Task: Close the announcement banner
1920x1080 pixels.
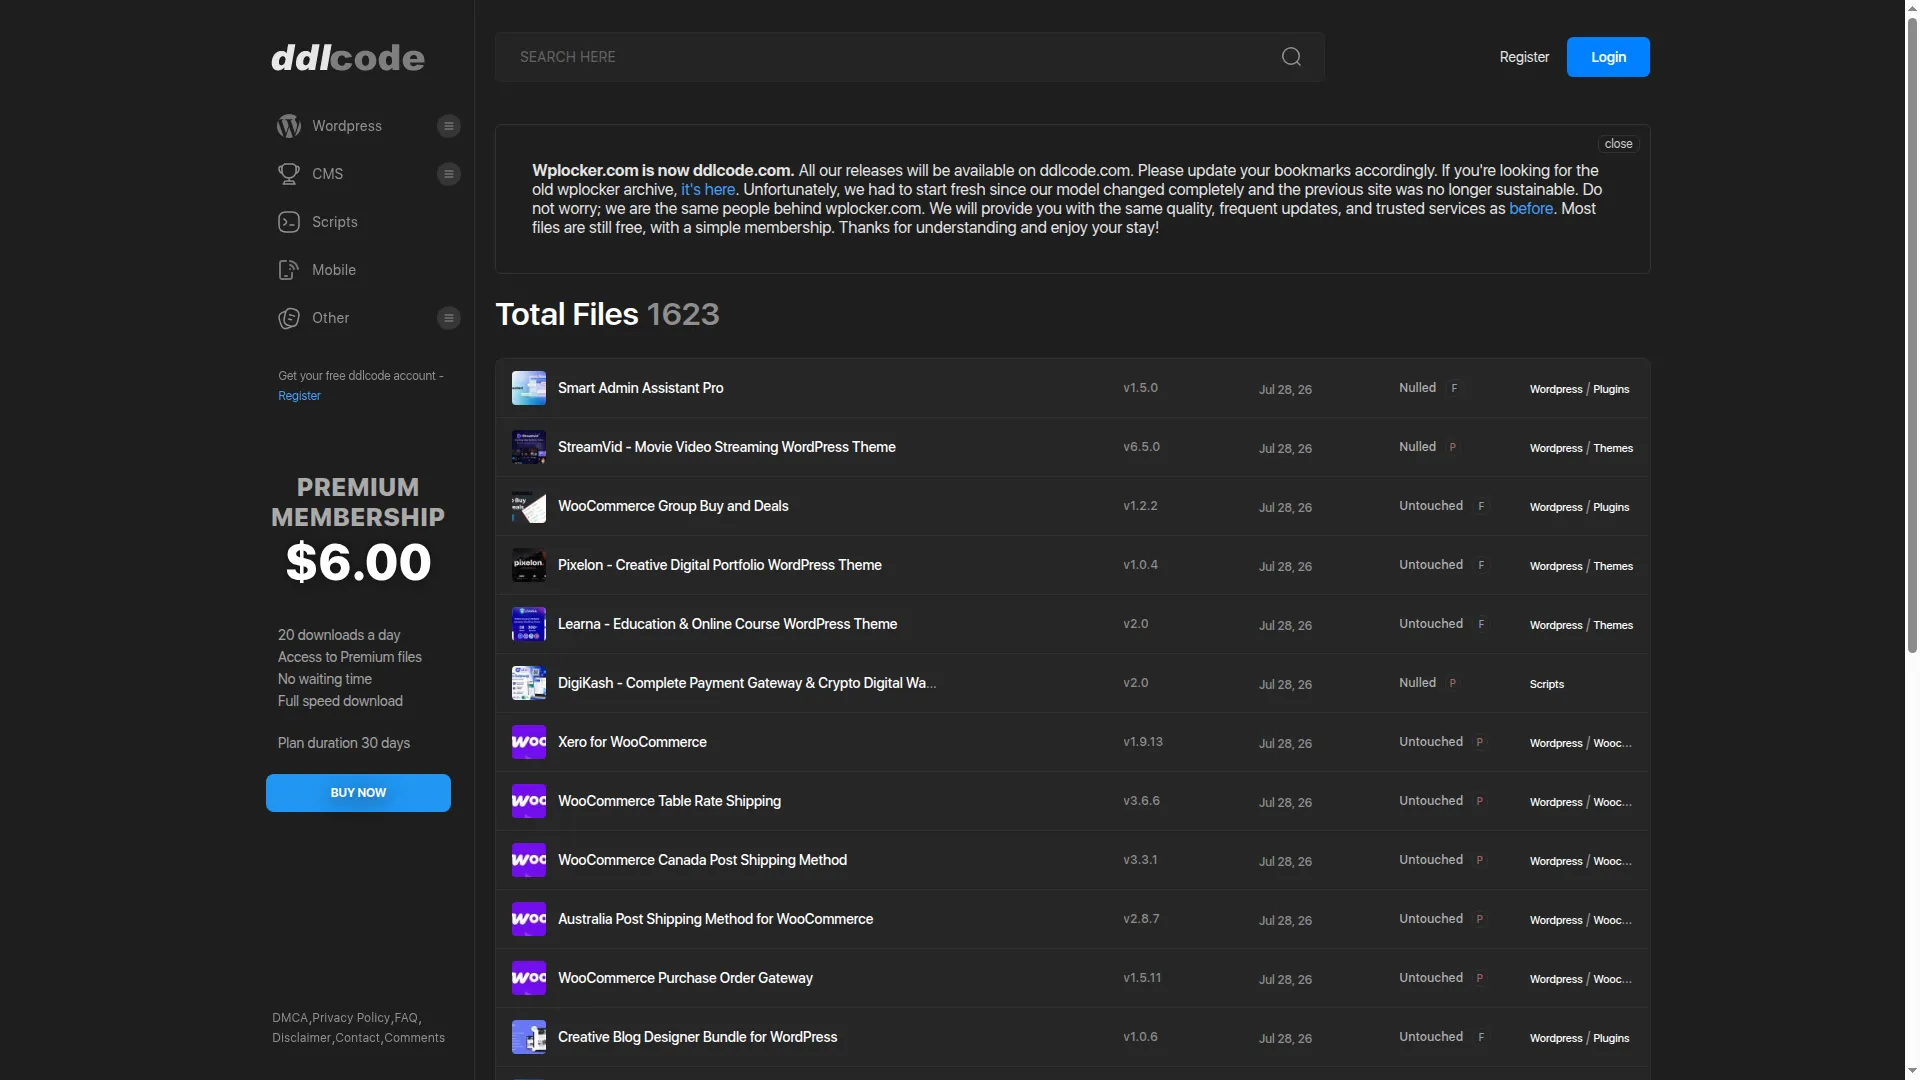Action: click(1618, 144)
